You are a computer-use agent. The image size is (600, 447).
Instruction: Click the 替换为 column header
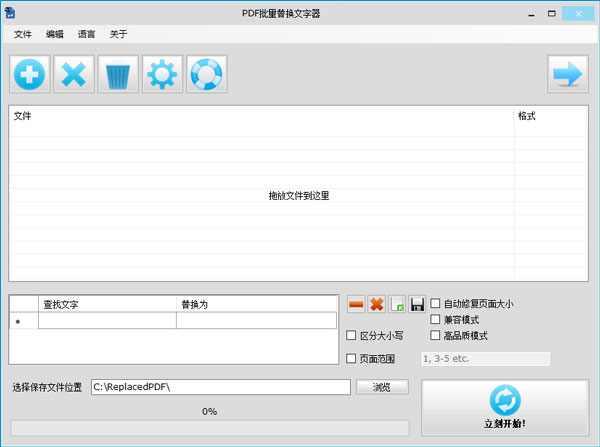point(256,304)
